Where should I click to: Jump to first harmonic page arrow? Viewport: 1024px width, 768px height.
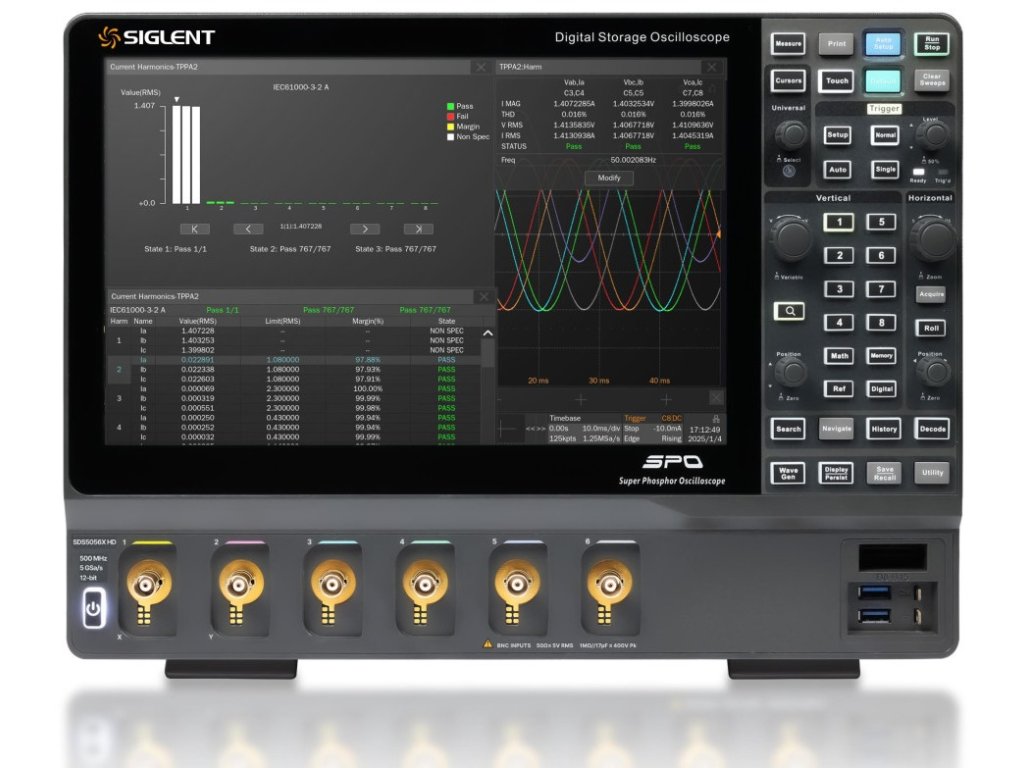[x=193, y=229]
